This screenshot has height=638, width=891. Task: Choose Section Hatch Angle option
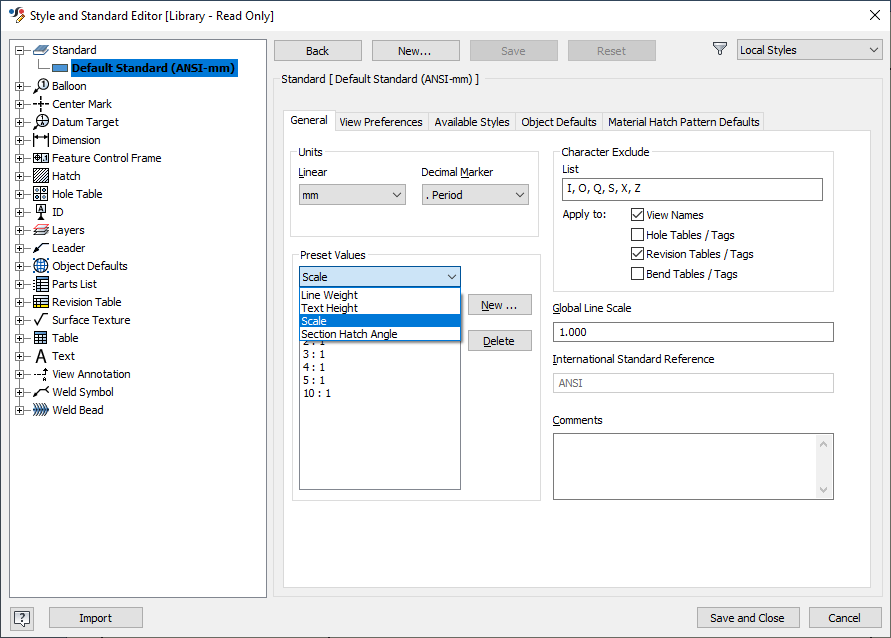coord(380,334)
